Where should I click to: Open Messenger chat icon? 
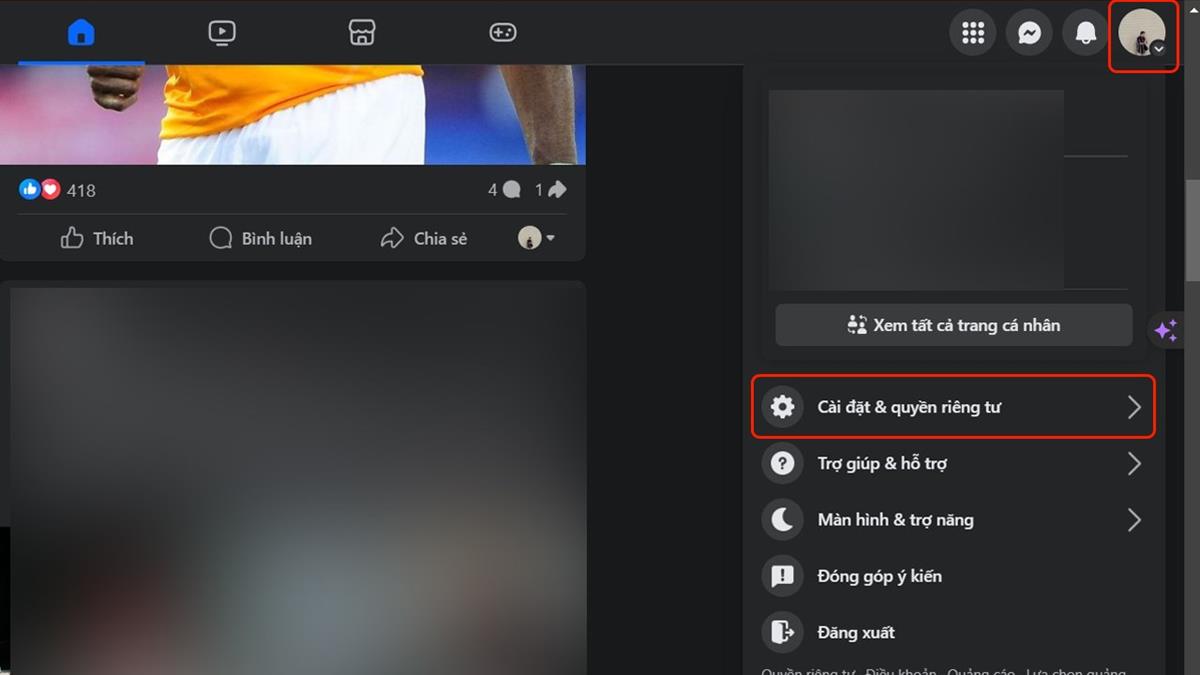1029,33
